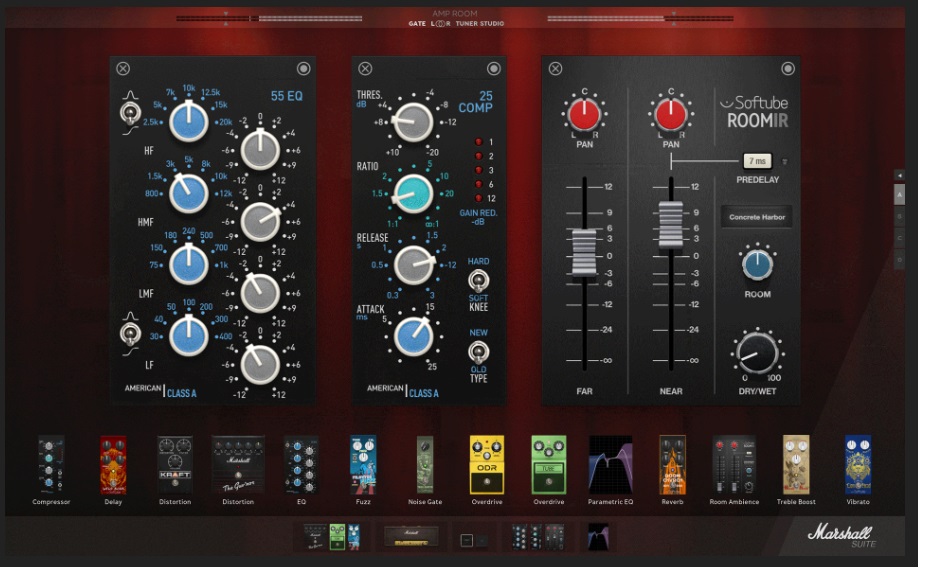Click the HMF frequency knob
Image resolution: width=926 pixels, height=573 pixels.
[188, 193]
